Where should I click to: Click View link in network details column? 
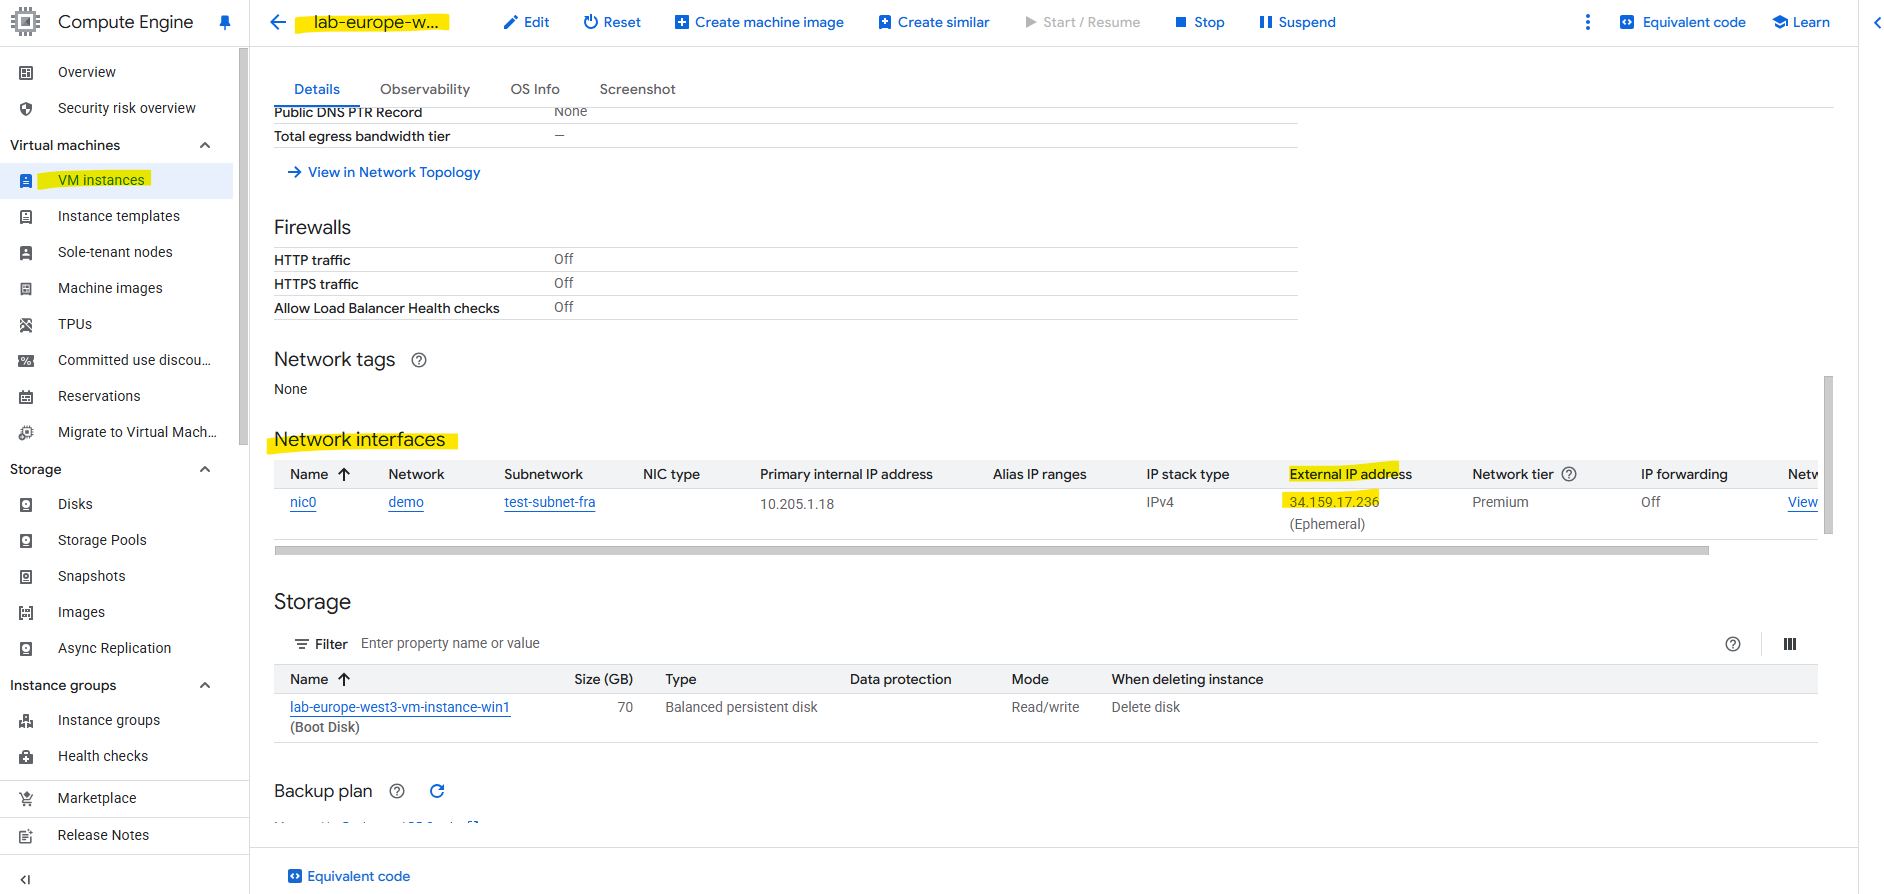tap(1803, 502)
